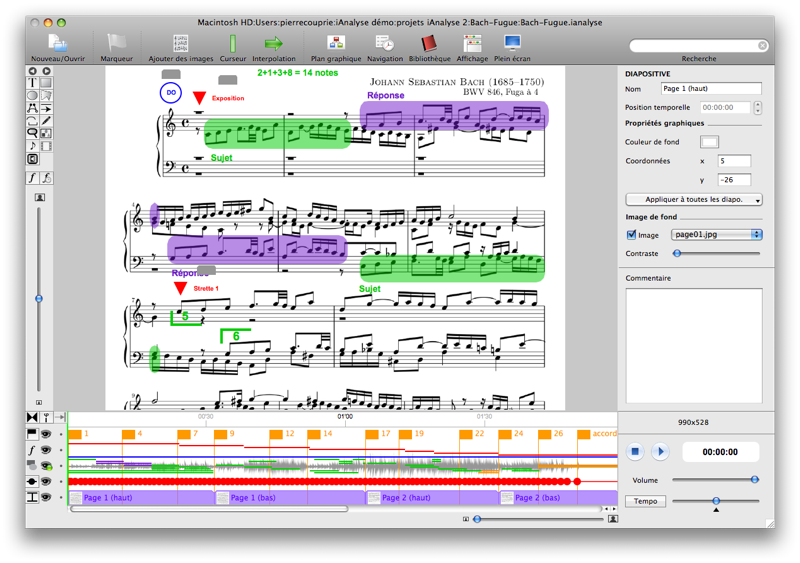
Task: Click the Position temporelle stepper arrows
Action: coord(758,107)
